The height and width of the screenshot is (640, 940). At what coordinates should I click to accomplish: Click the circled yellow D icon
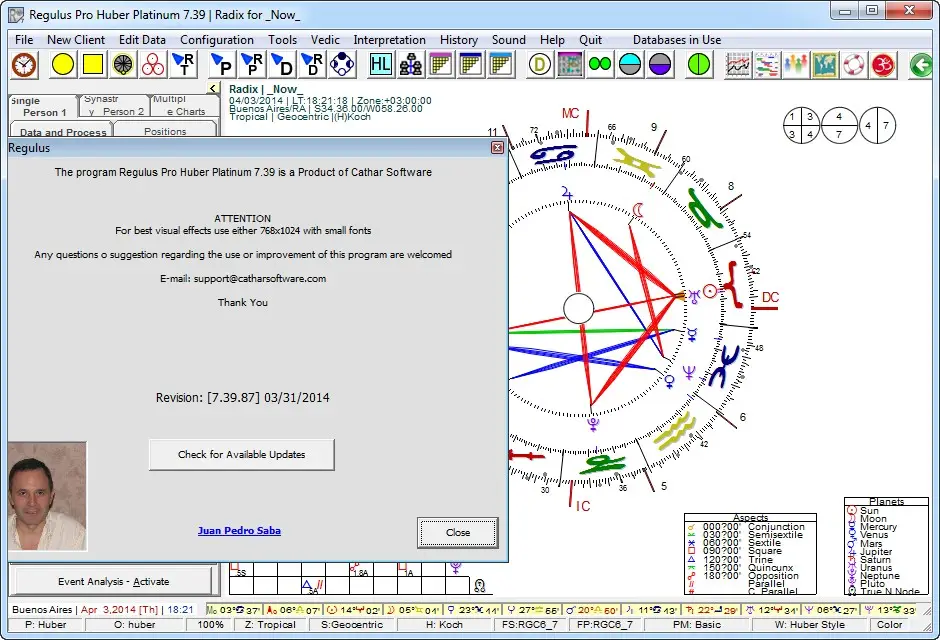coord(540,65)
